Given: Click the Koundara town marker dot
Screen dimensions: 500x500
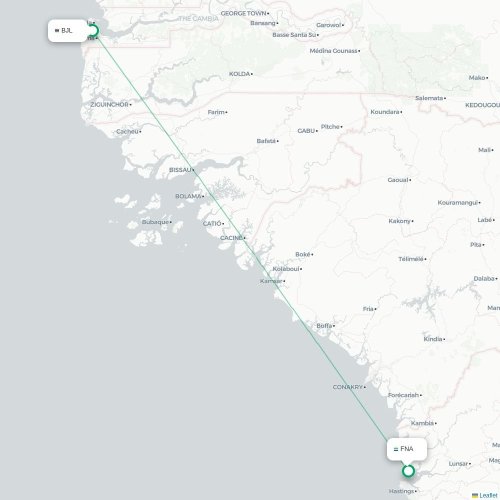Looking at the screenshot, I should click(x=401, y=112).
